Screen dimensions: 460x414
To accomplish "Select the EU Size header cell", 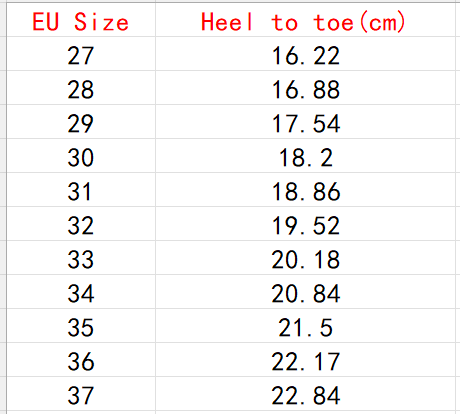I will (81, 20).
